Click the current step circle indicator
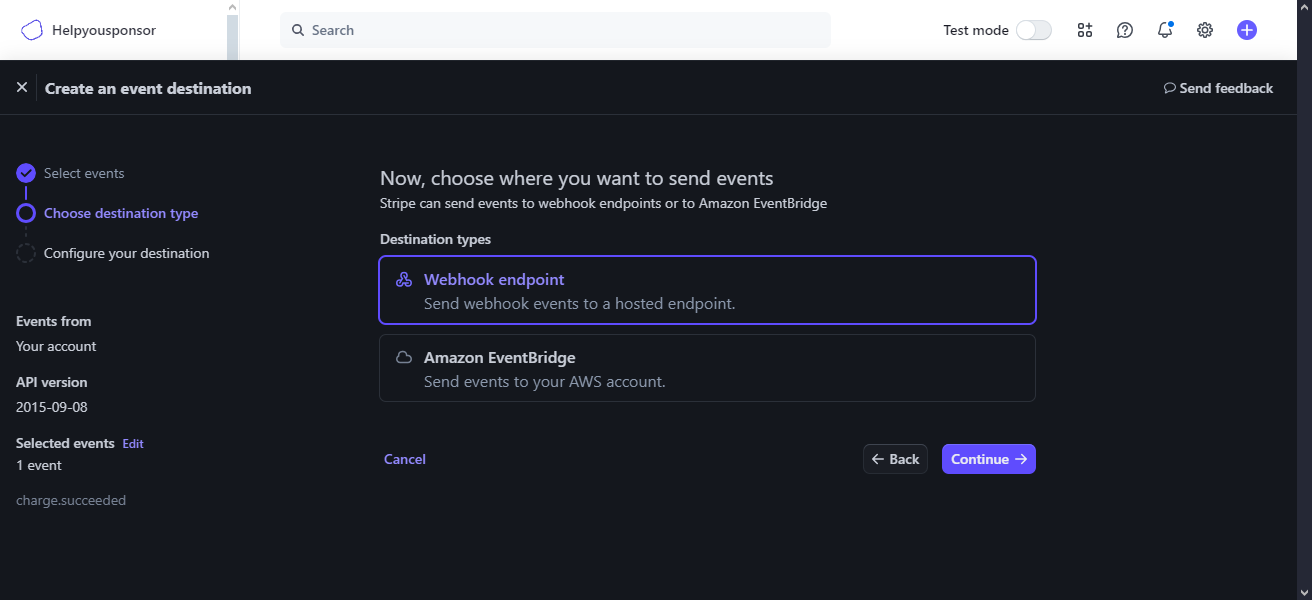Viewport: 1312px width, 600px height. pyautogui.click(x=26, y=213)
